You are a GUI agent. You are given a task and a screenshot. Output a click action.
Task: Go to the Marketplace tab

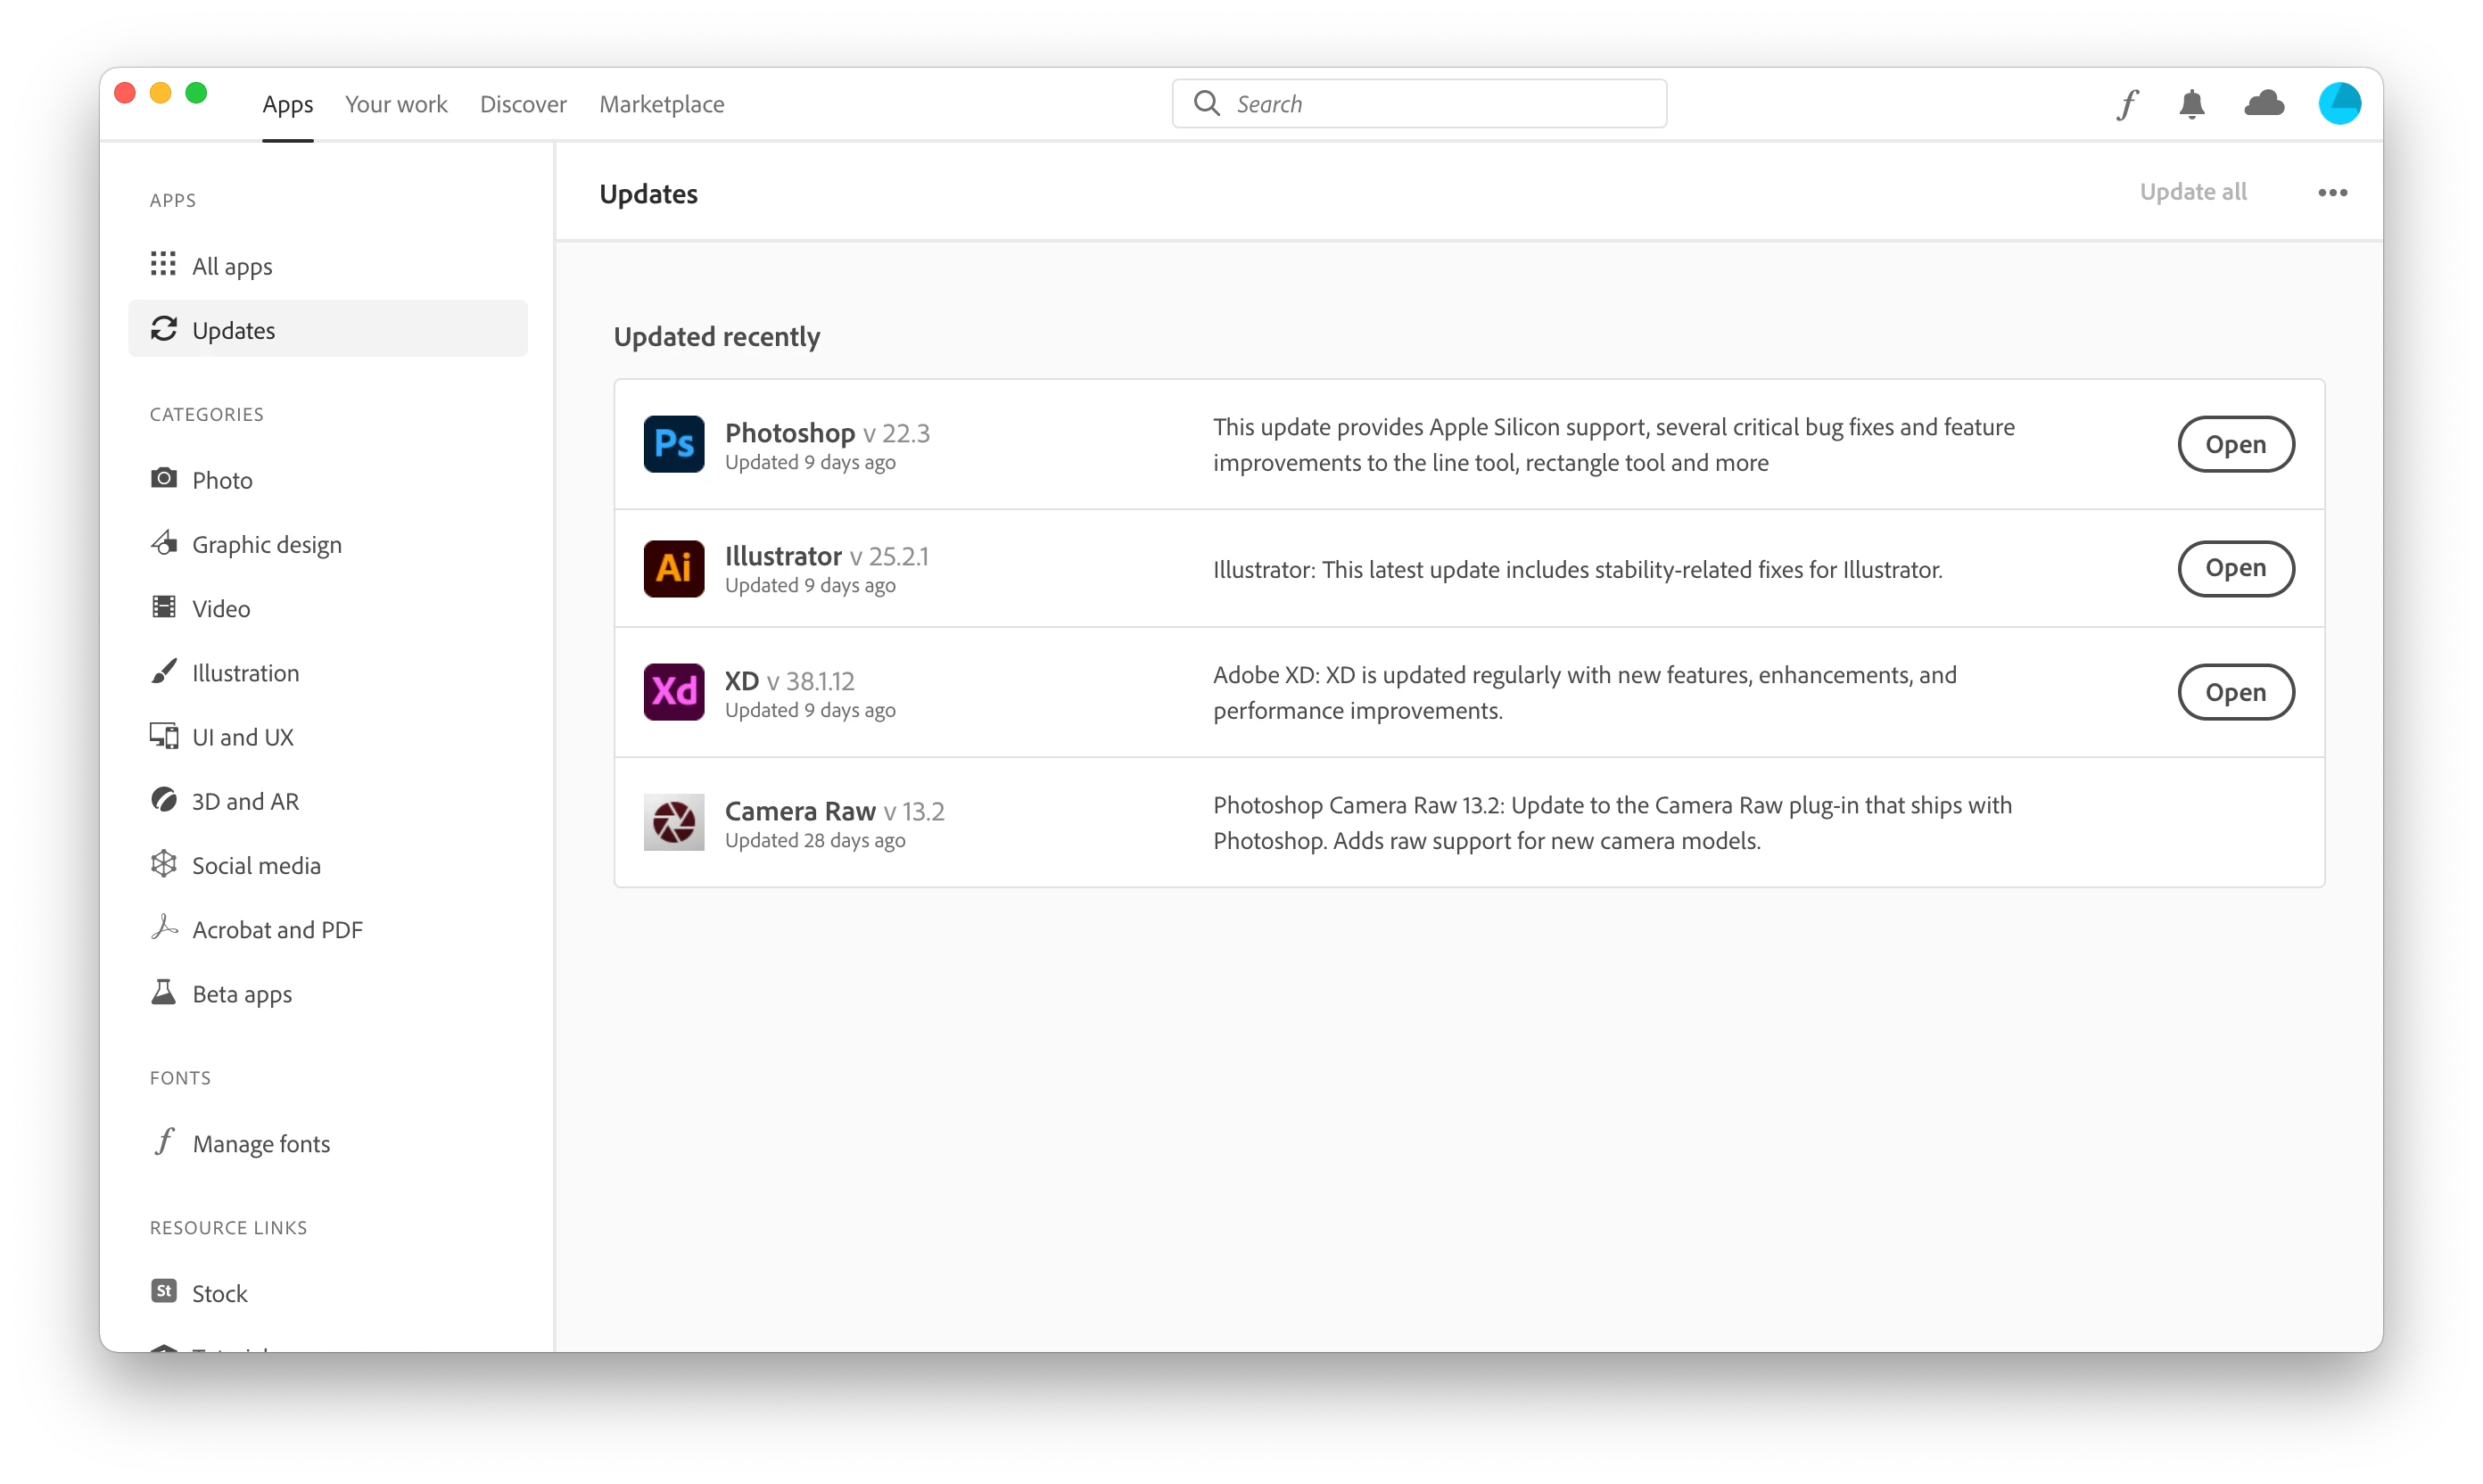[661, 104]
